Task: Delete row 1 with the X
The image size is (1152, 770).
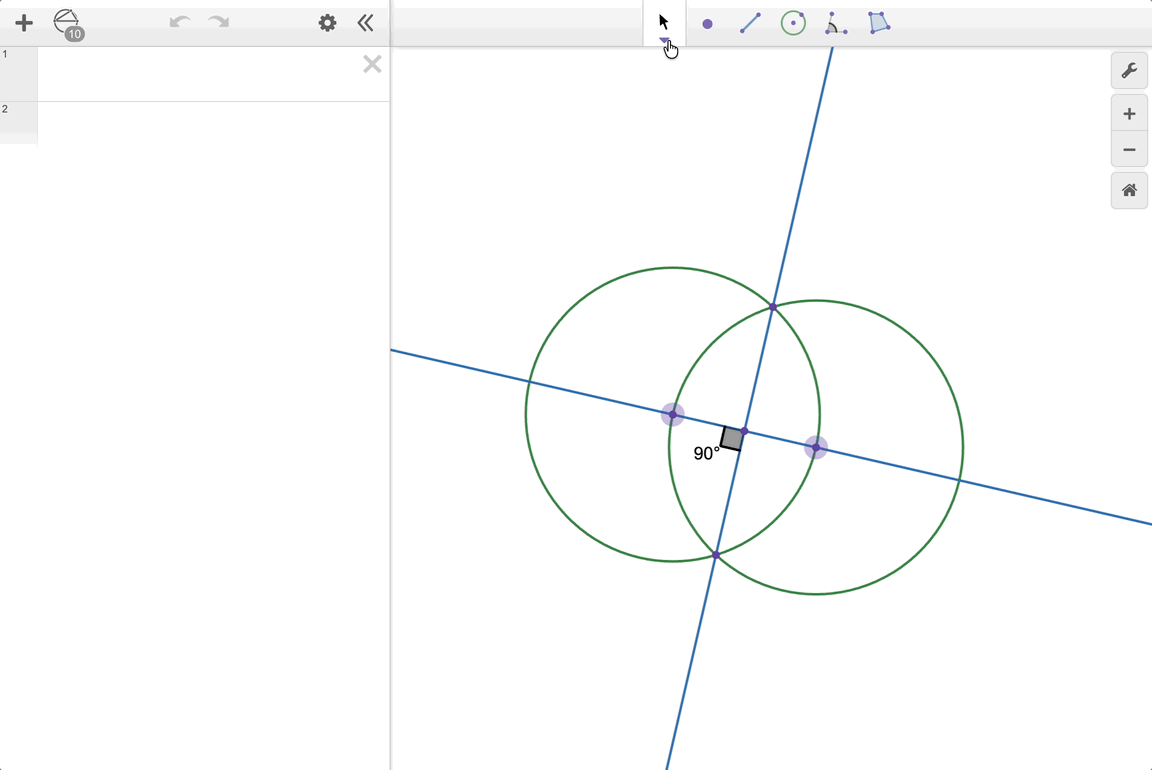Action: pyautogui.click(x=372, y=64)
